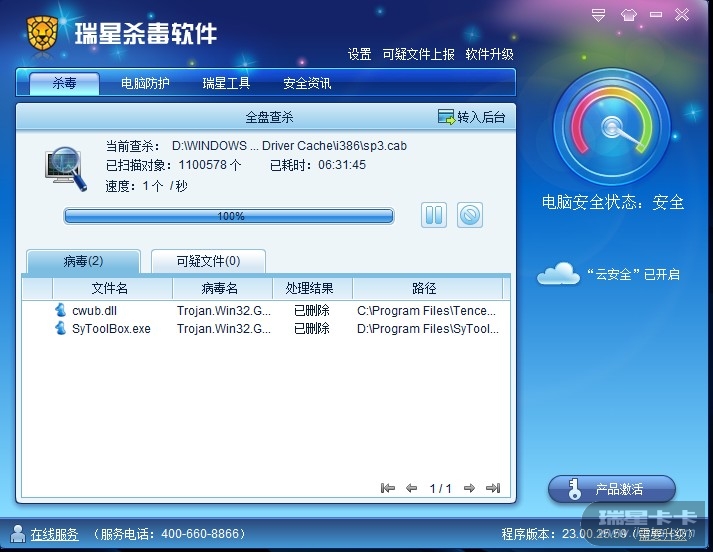This screenshot has height=552, width=713.
Task: Switch to the 安全资讯 tab
Action: pyautogui.click(x=307, y=83)
